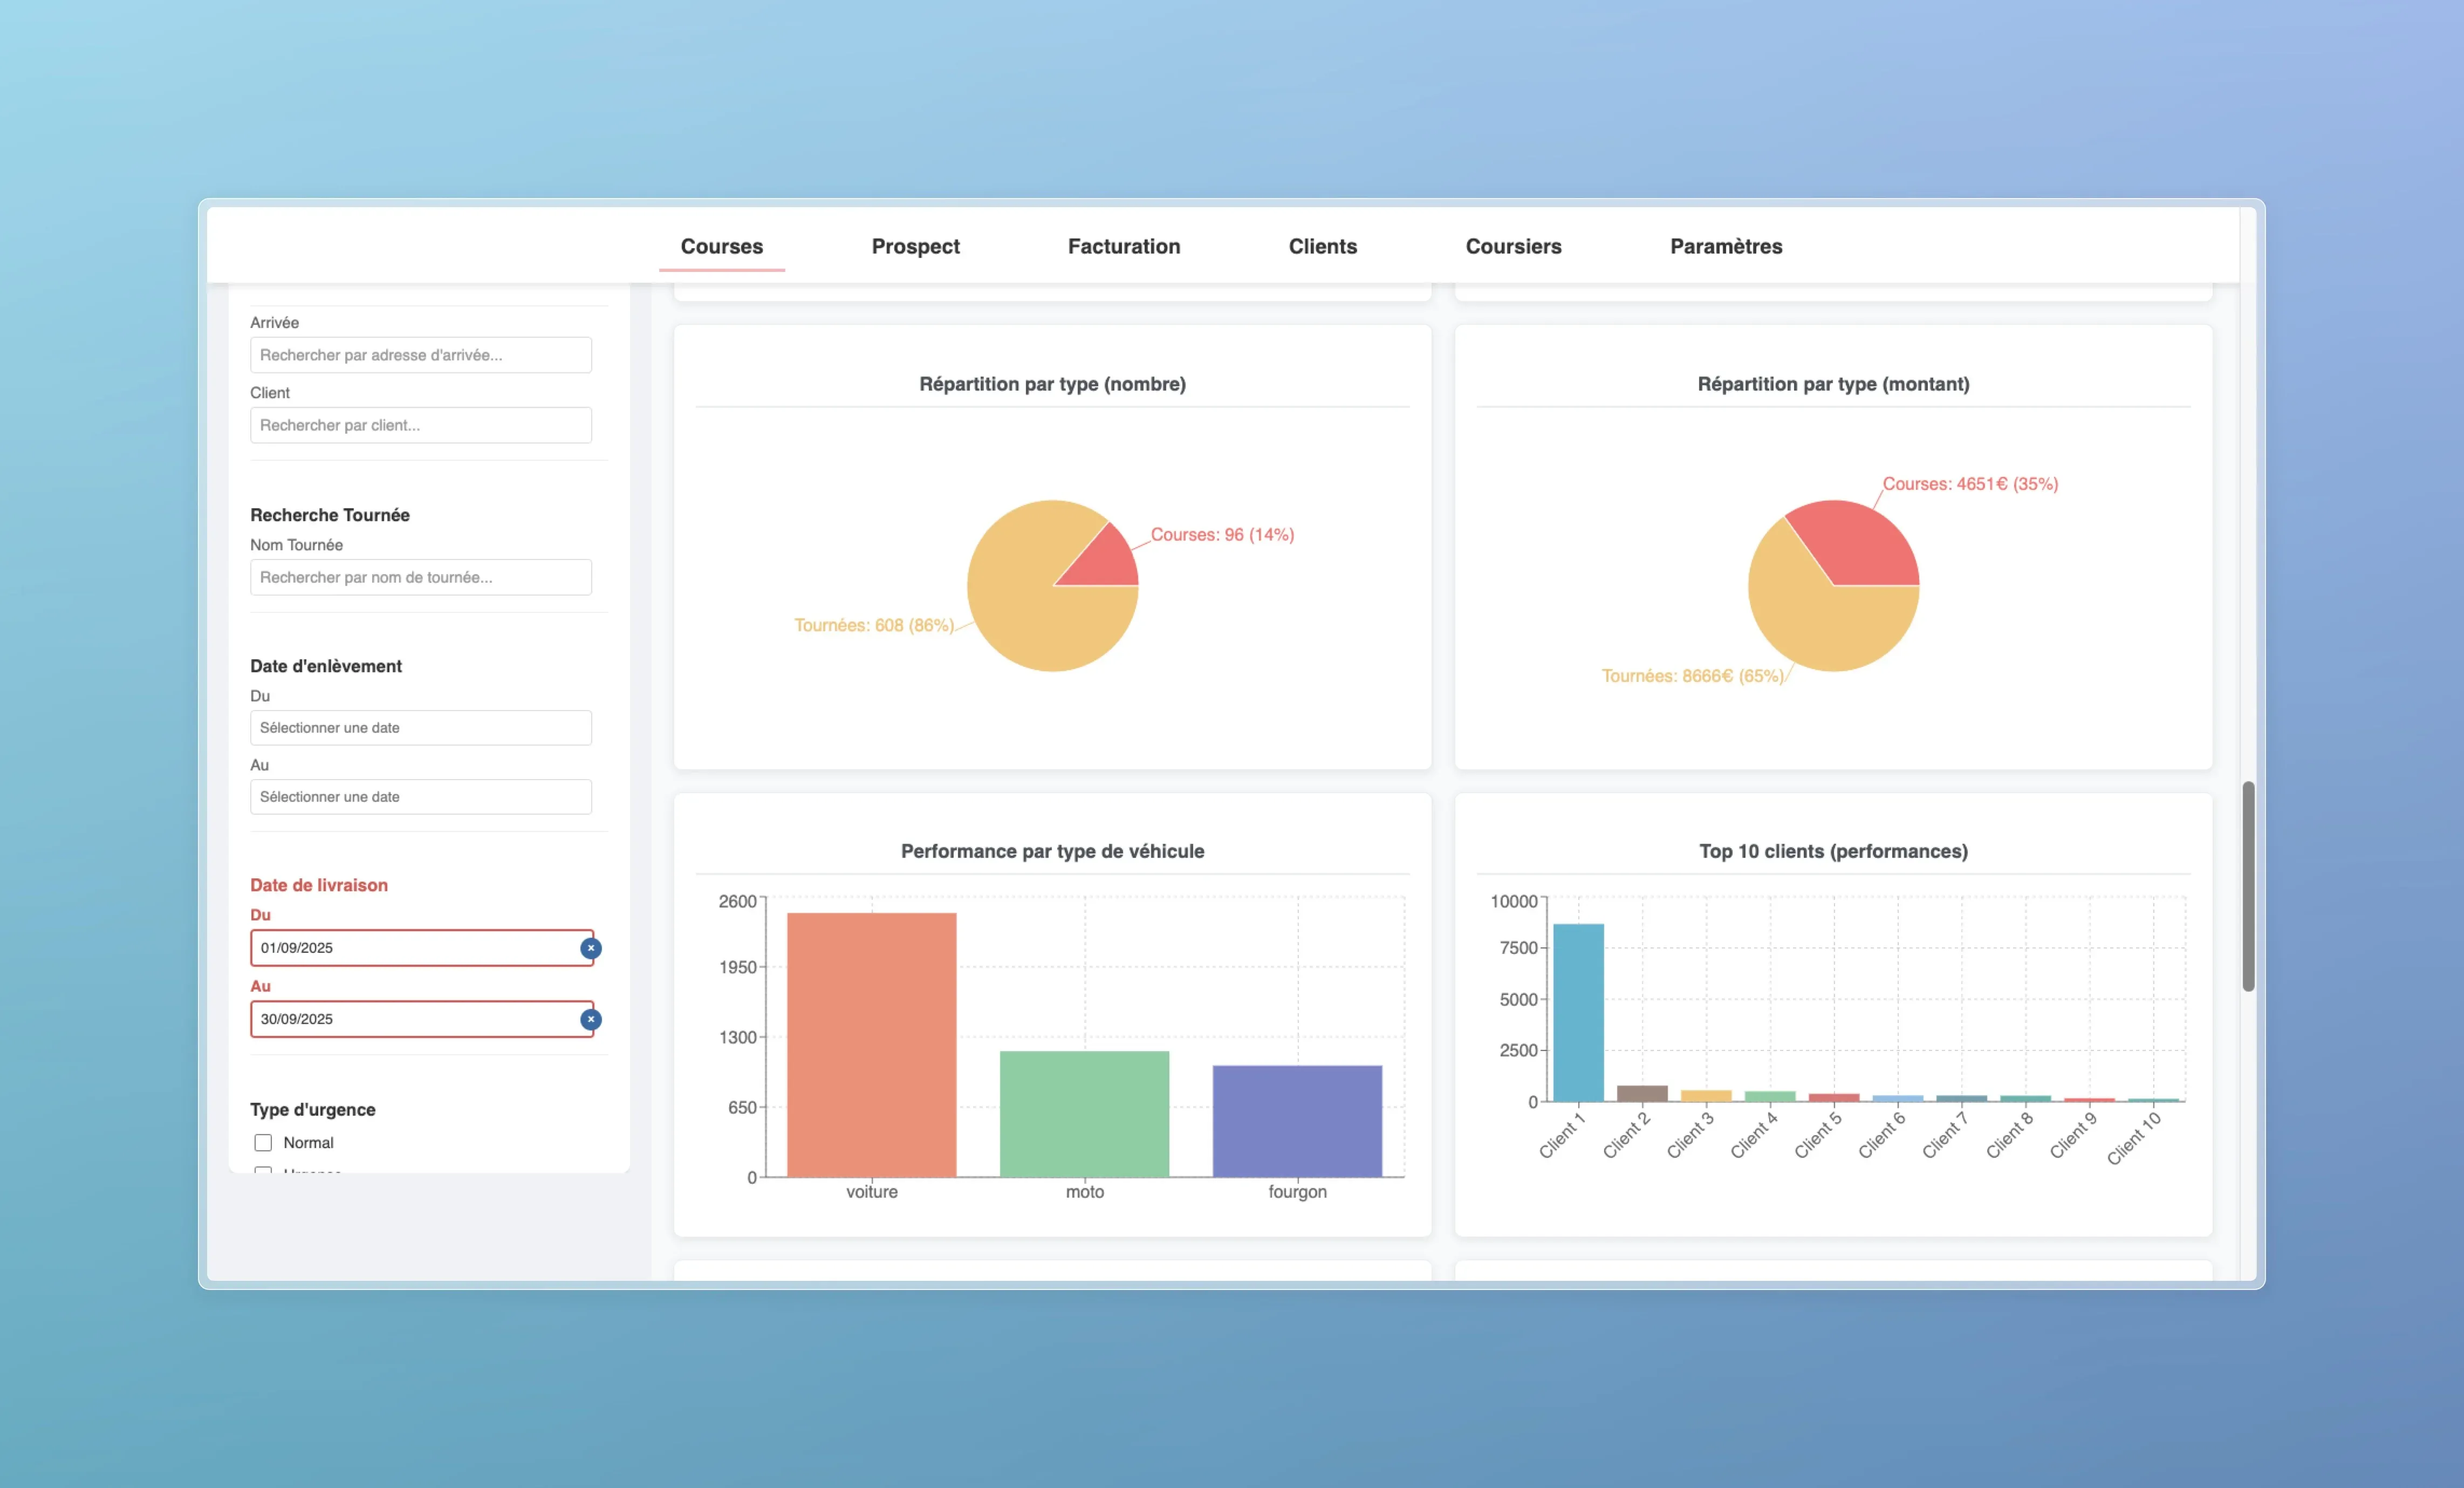
Task: Click the orange voiture bar
Action: click(871, 1045)
